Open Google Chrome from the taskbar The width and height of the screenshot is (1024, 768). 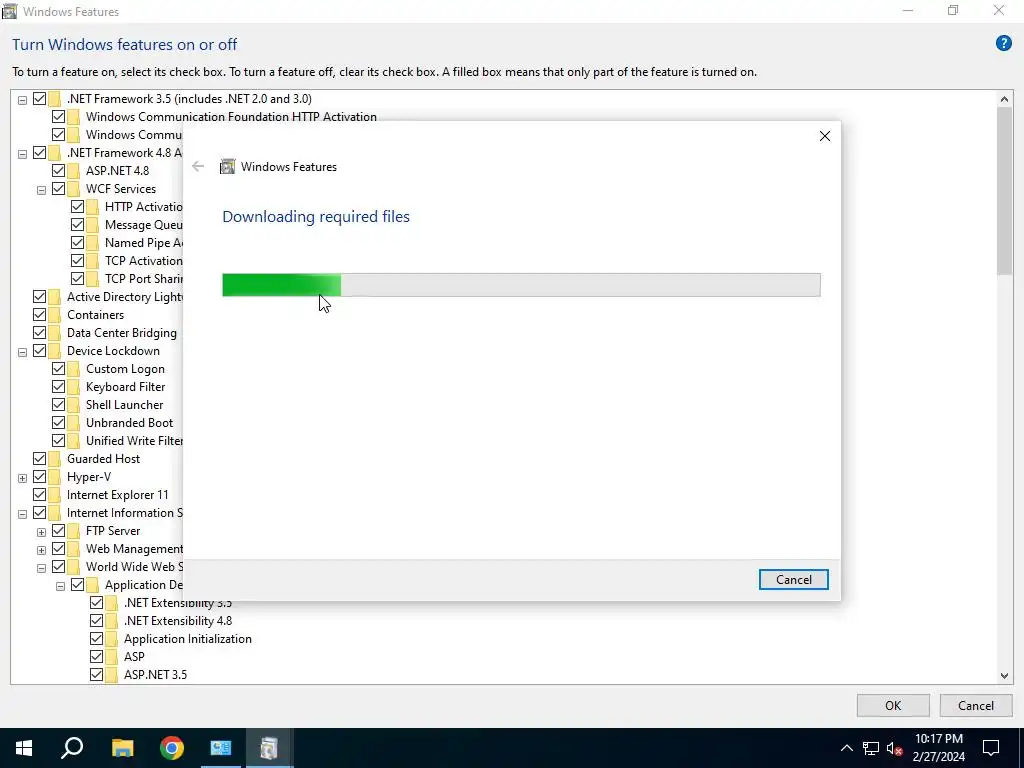pyautogui.click(x=172, y=748)
